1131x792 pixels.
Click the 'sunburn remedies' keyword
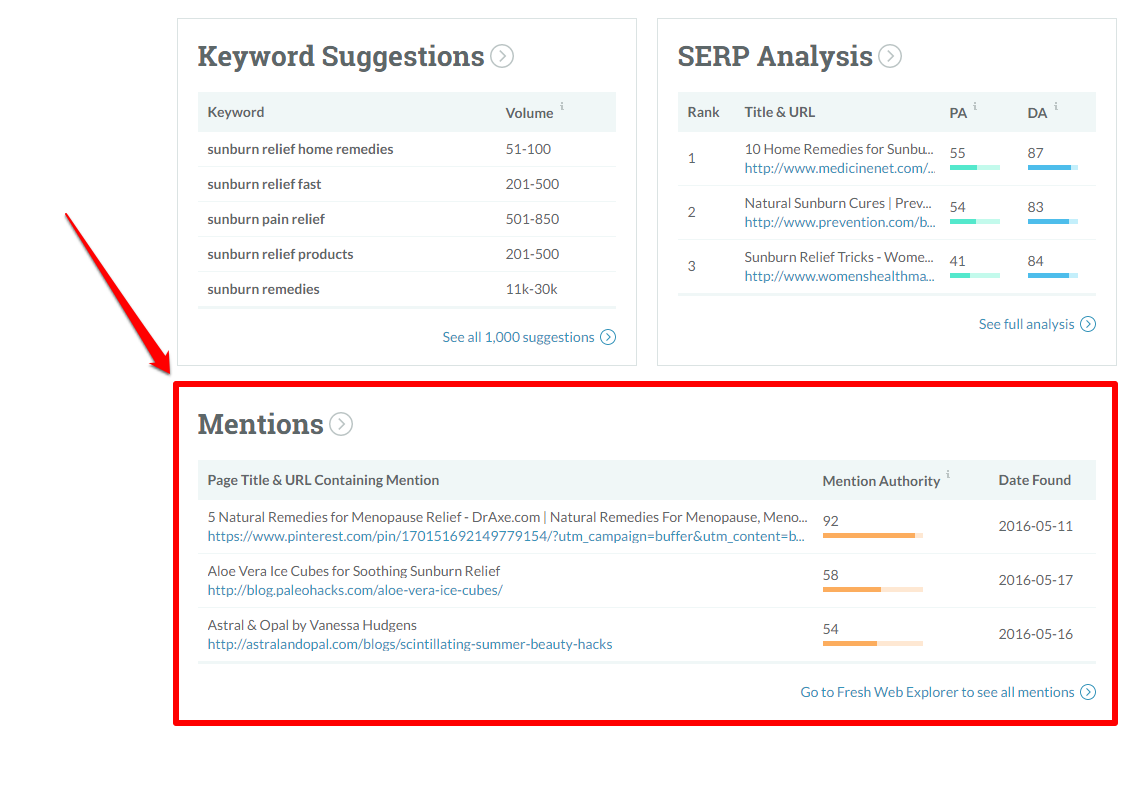(263, 289)
